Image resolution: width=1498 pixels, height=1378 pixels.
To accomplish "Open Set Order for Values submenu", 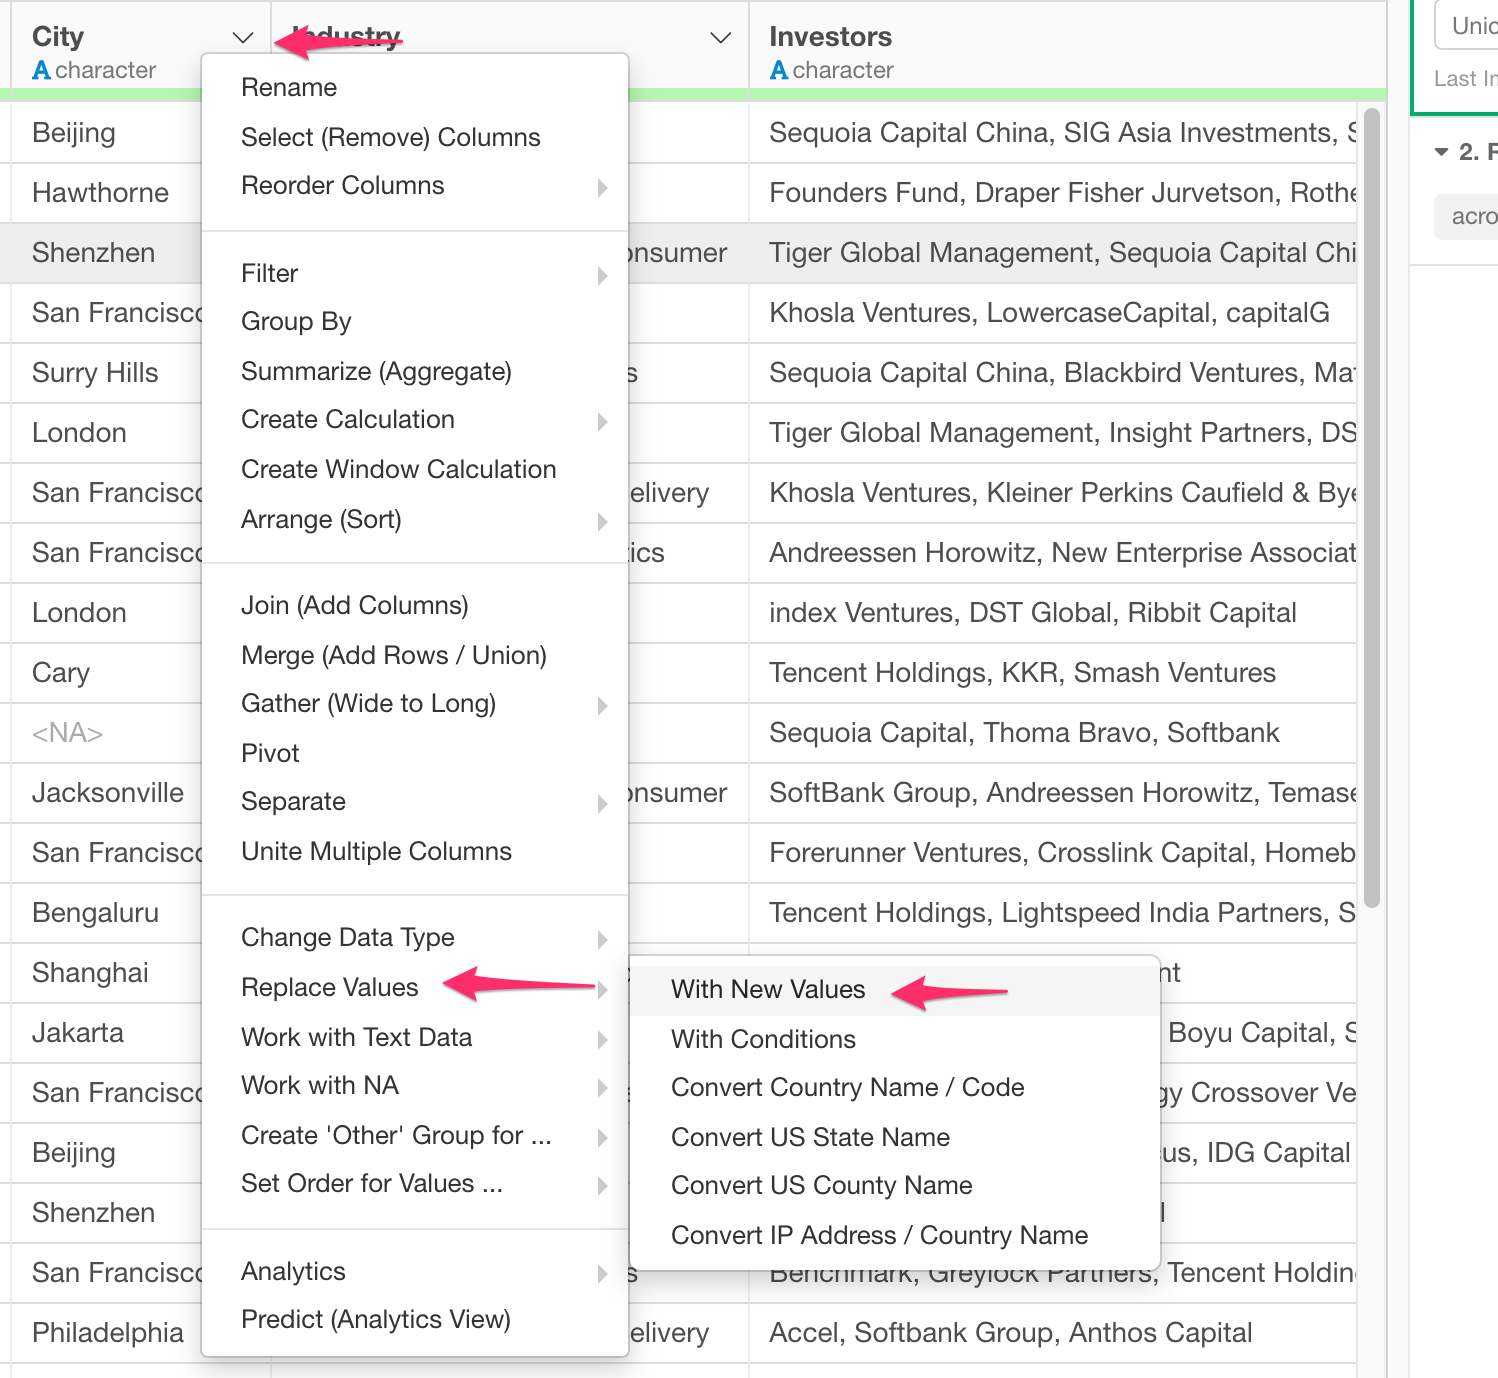I will click(415, 1184).
